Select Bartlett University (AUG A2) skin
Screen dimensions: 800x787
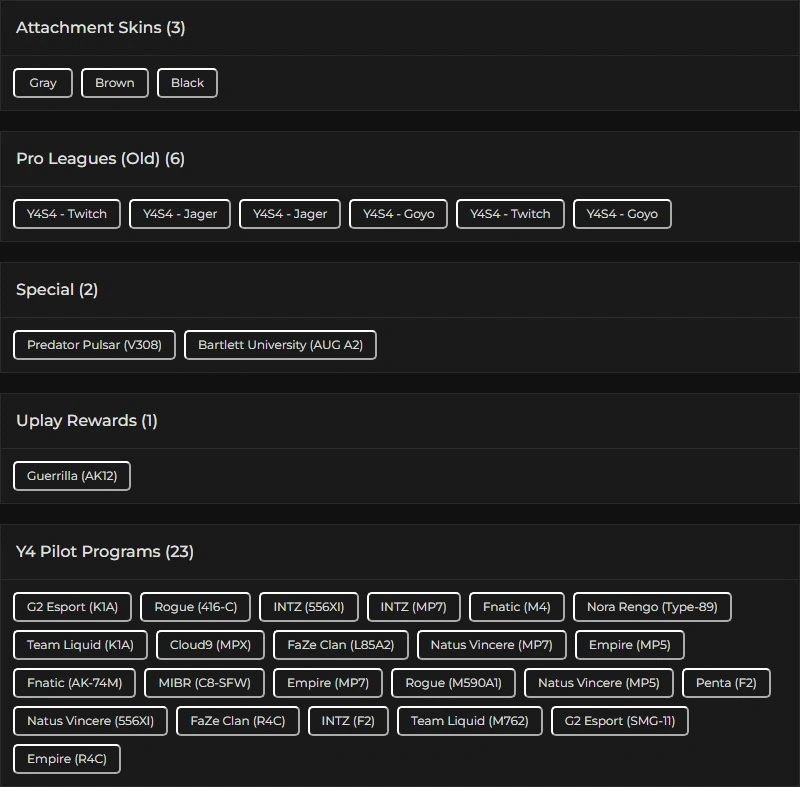[x=280, y=345]
